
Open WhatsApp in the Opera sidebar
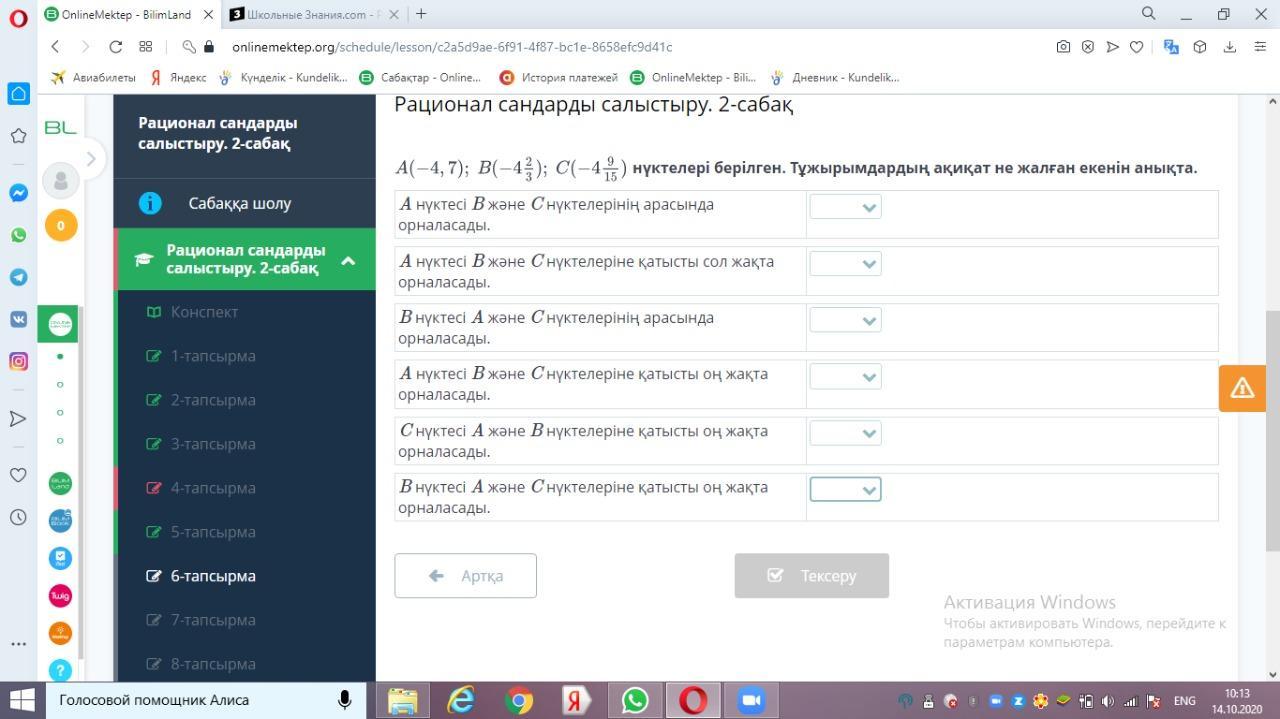click(x=18, y=235)
